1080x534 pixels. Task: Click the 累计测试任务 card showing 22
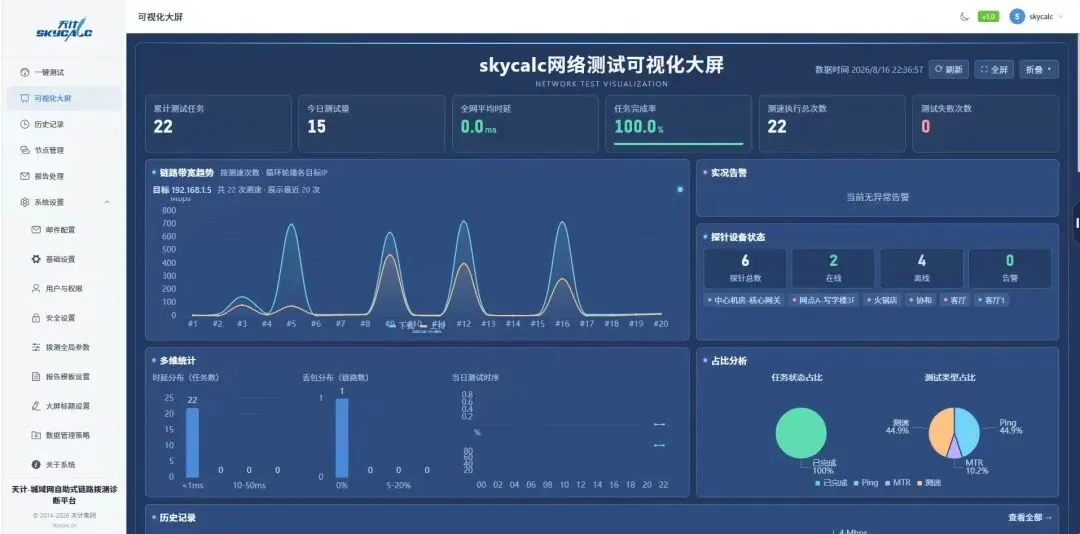(x=218, y=123)
